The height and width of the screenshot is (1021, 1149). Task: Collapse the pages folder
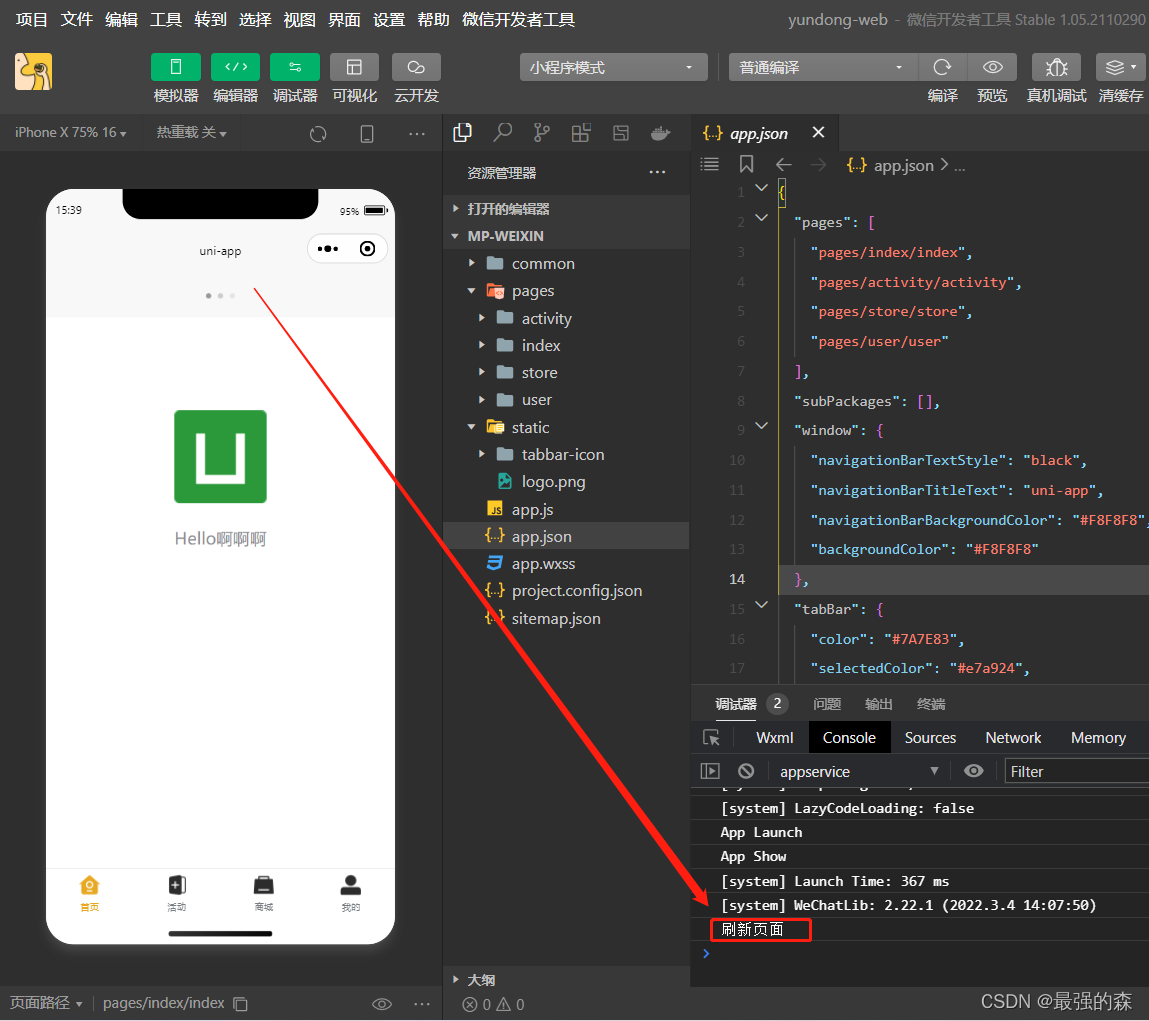click(566, 291)
